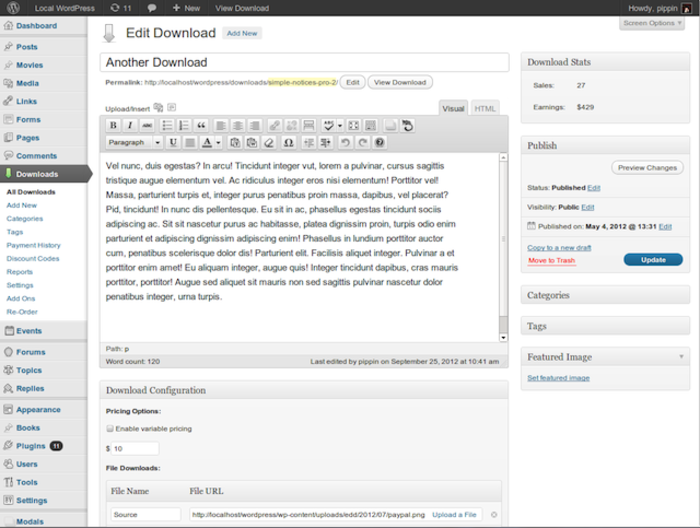
Task: Click the underline formatting icon
Action: 173,143
